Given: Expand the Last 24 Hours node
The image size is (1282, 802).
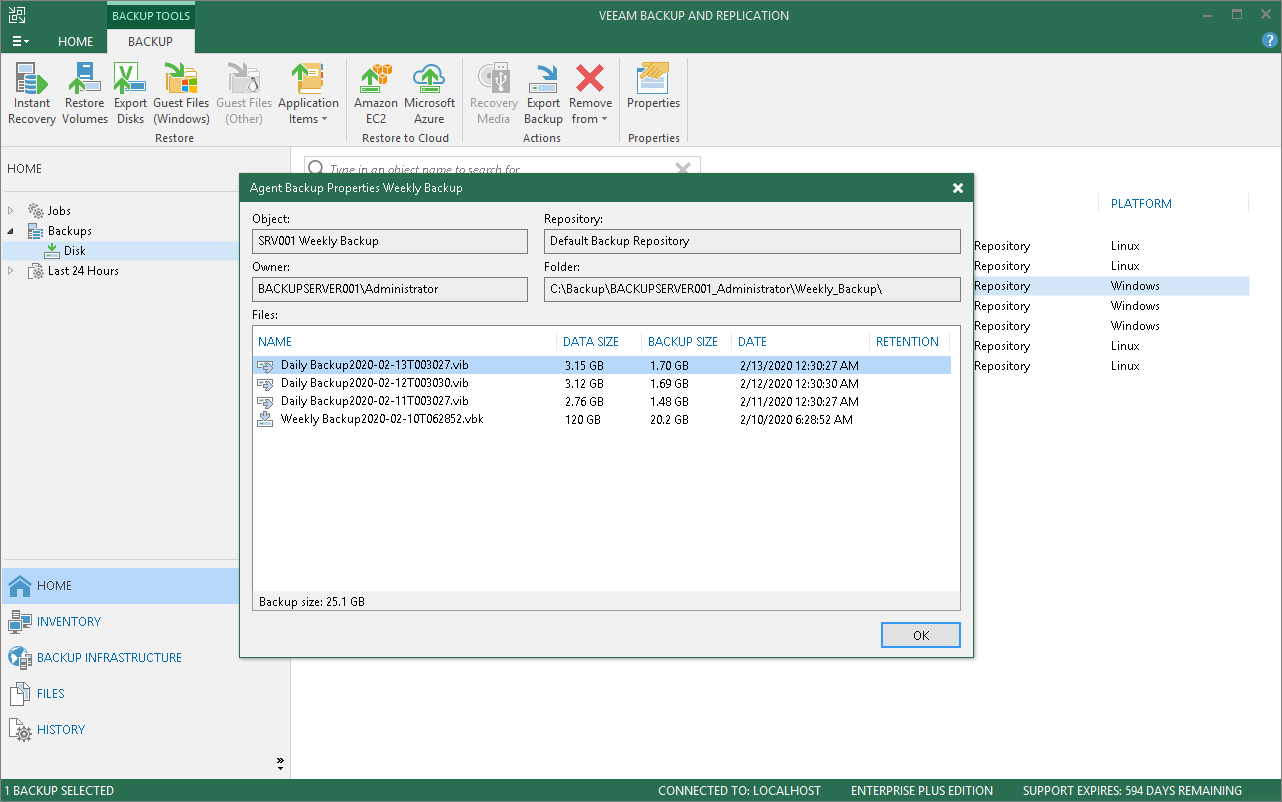Looking at the screenshot, I should (x=11, y=271).
